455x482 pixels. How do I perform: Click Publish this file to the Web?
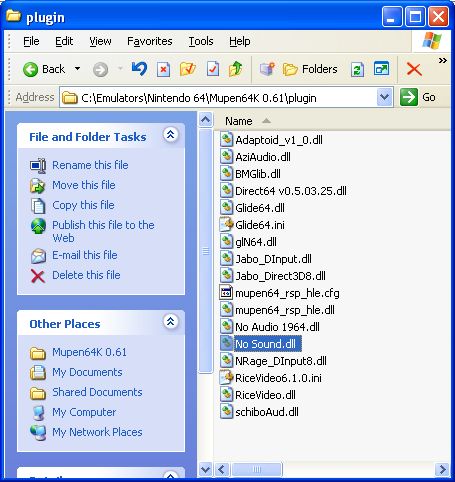point(103,231)
